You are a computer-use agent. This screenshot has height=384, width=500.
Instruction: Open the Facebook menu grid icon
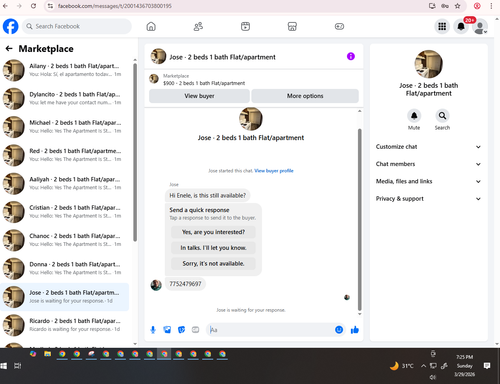pyautogui.click(x=442, y=26)
